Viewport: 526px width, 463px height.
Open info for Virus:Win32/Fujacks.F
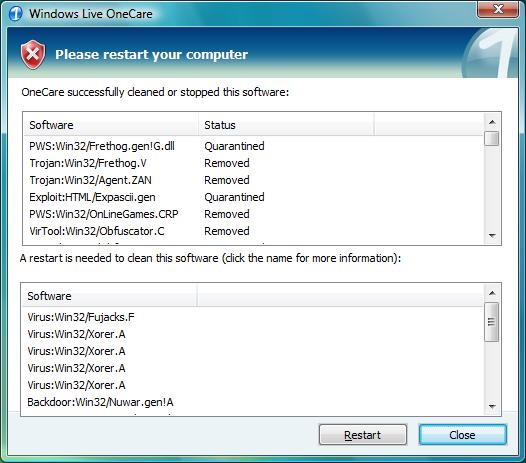click(x=81, y=317)
